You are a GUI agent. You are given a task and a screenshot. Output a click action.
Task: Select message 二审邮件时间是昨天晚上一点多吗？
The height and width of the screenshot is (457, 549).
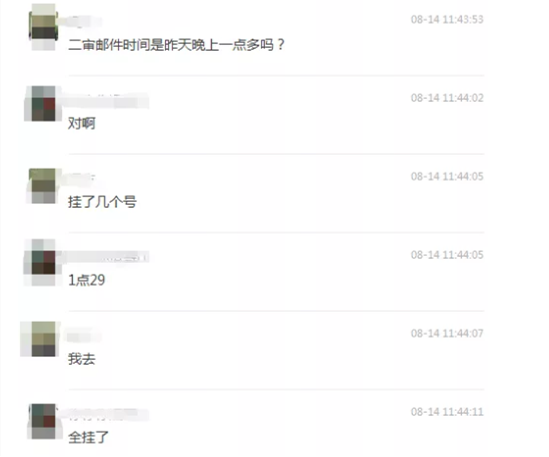click(177, 45)
